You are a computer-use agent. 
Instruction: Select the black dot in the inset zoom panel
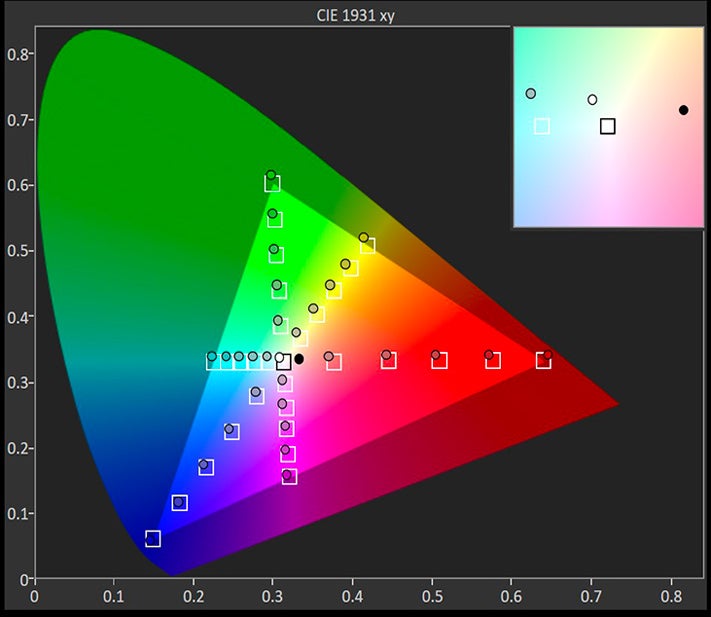tap(683, 110)
